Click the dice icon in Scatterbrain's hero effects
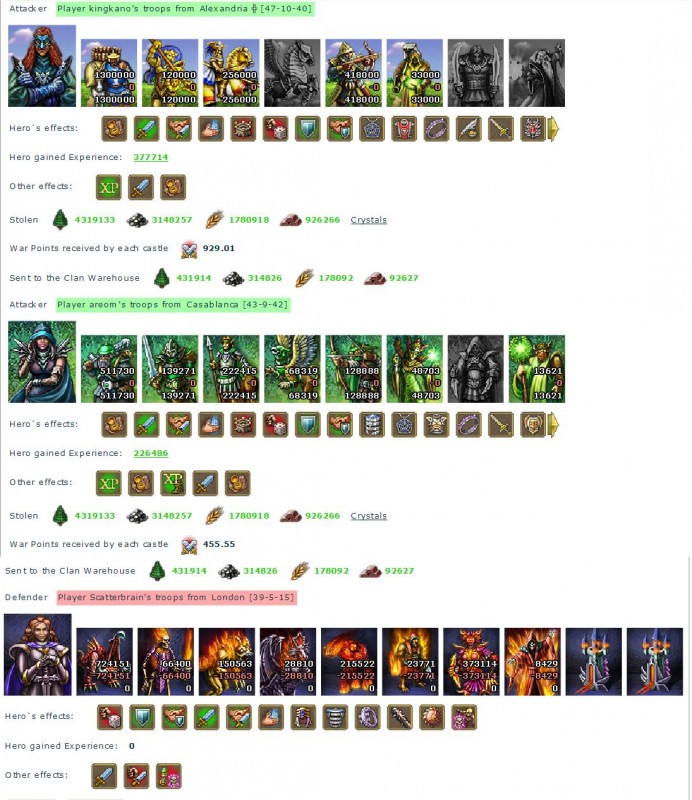This screenshot has height=800, width=692. [x=110, y=717]
